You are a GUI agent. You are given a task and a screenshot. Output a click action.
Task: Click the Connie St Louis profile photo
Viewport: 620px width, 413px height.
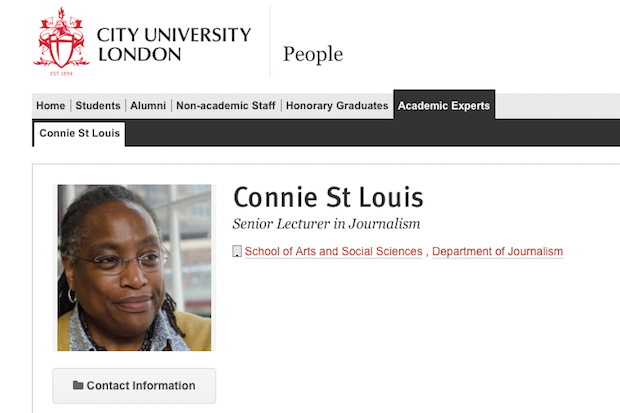click(134, 267)
